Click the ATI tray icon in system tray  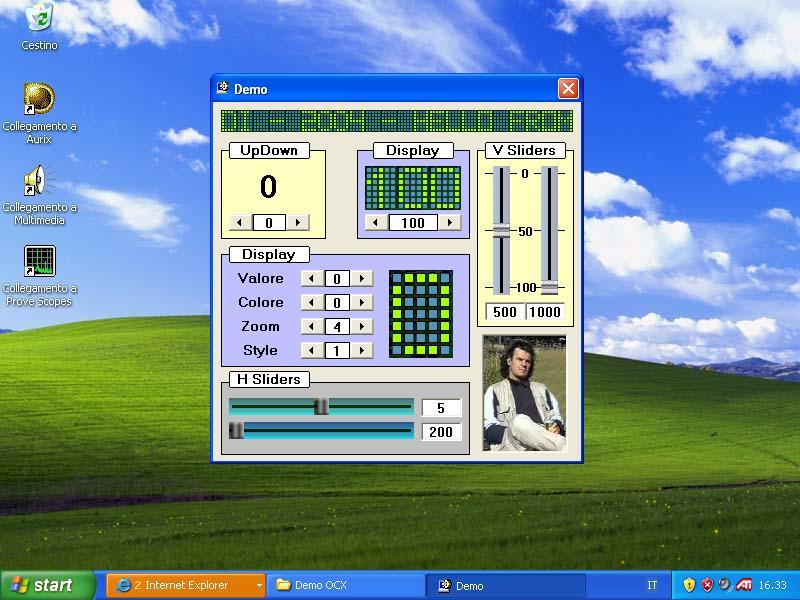tap(744, 585)
